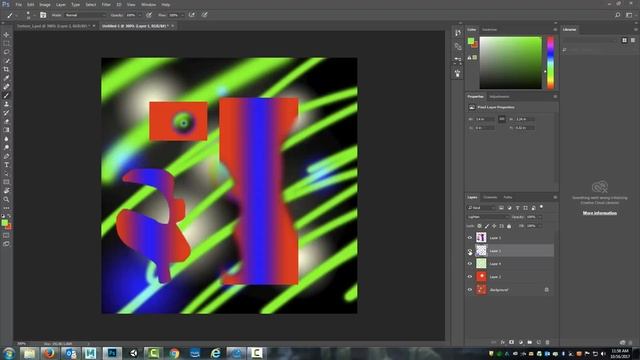Click the Create new group folder icon
This screenshot has width=640, height=360.
pyautogui.click(x=529, y=342)
